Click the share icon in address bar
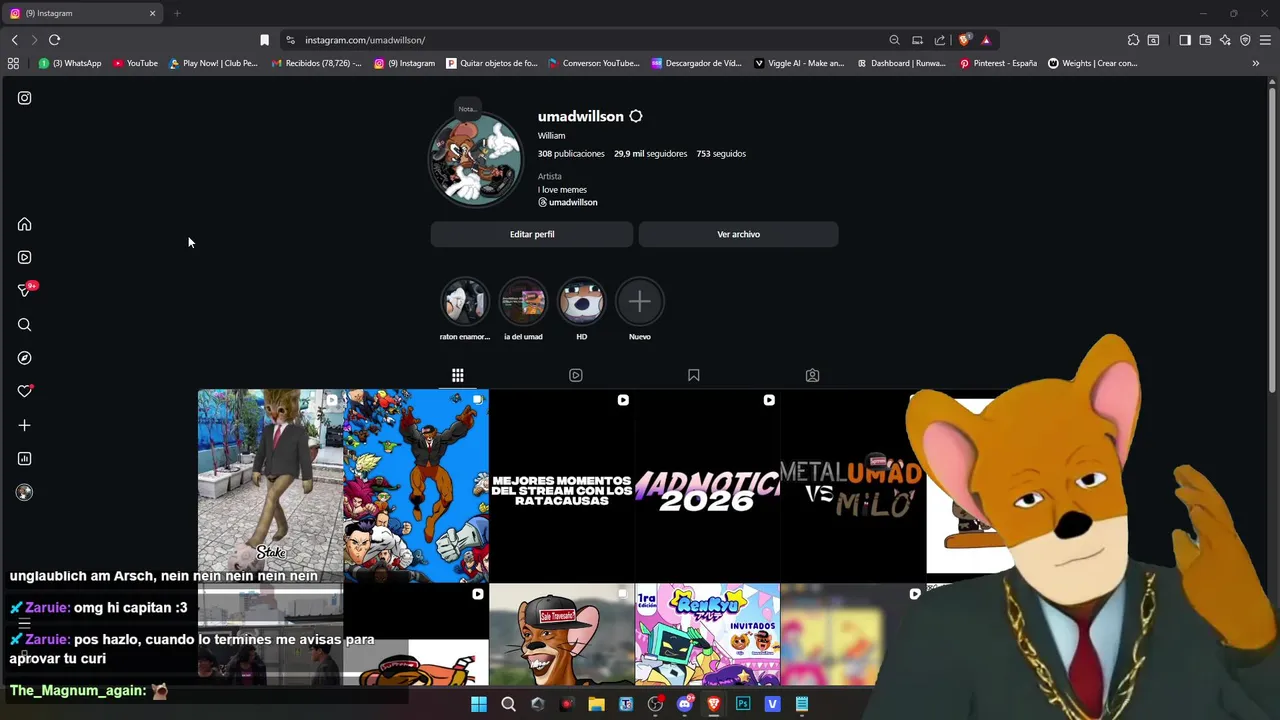 (x=940, y=40)
